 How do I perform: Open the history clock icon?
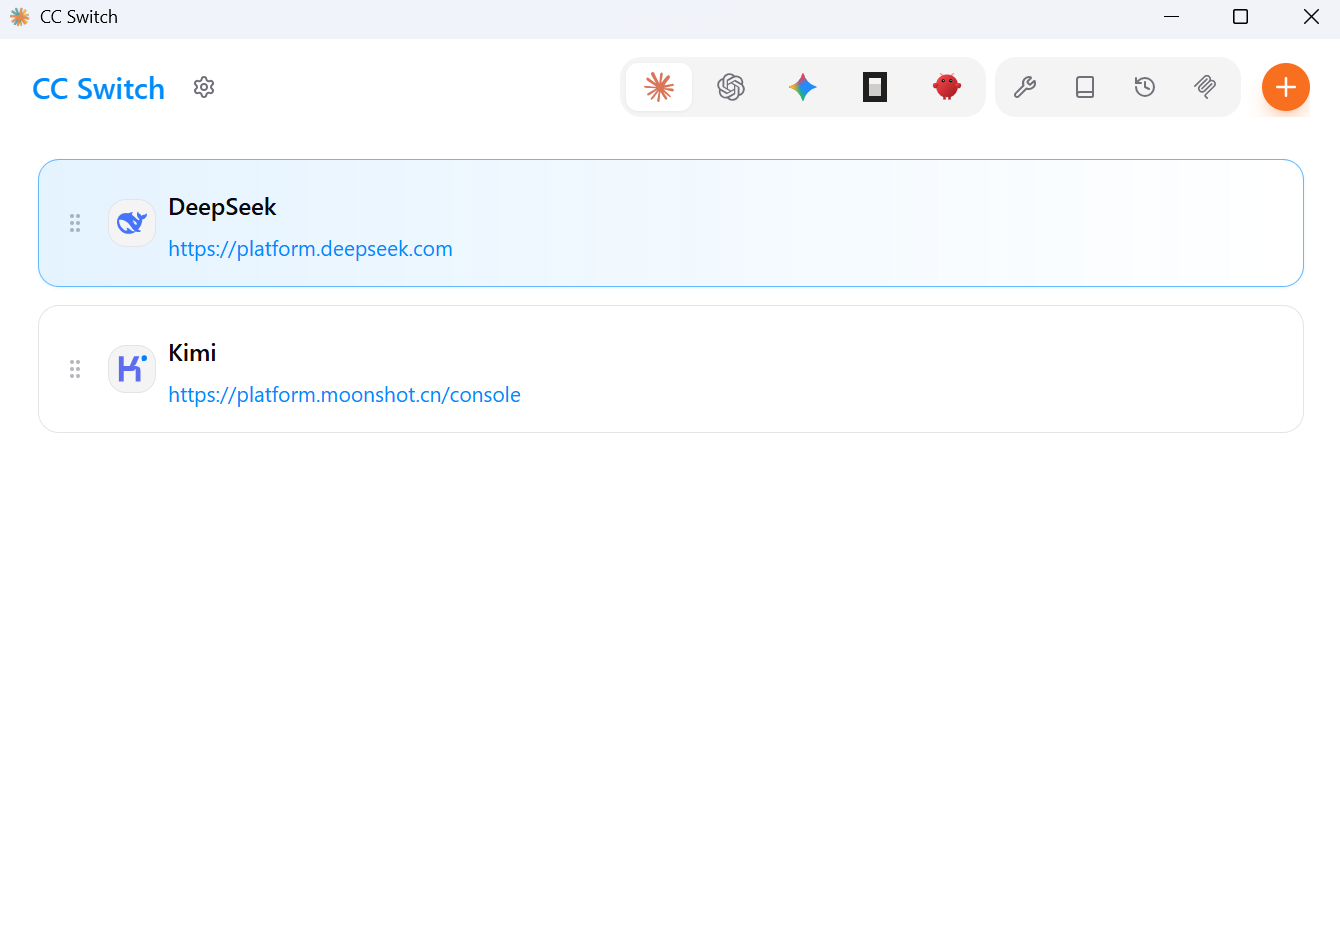pos(1145,87)
